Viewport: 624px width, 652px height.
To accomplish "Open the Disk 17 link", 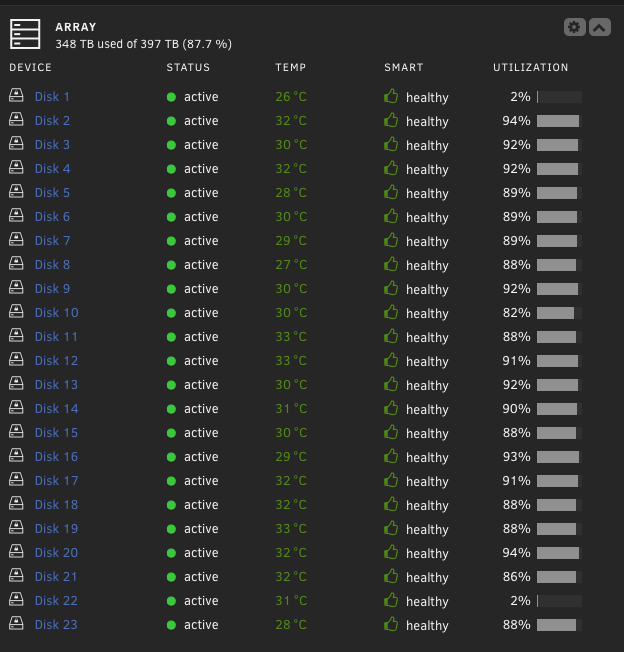I will pos(57,481).
